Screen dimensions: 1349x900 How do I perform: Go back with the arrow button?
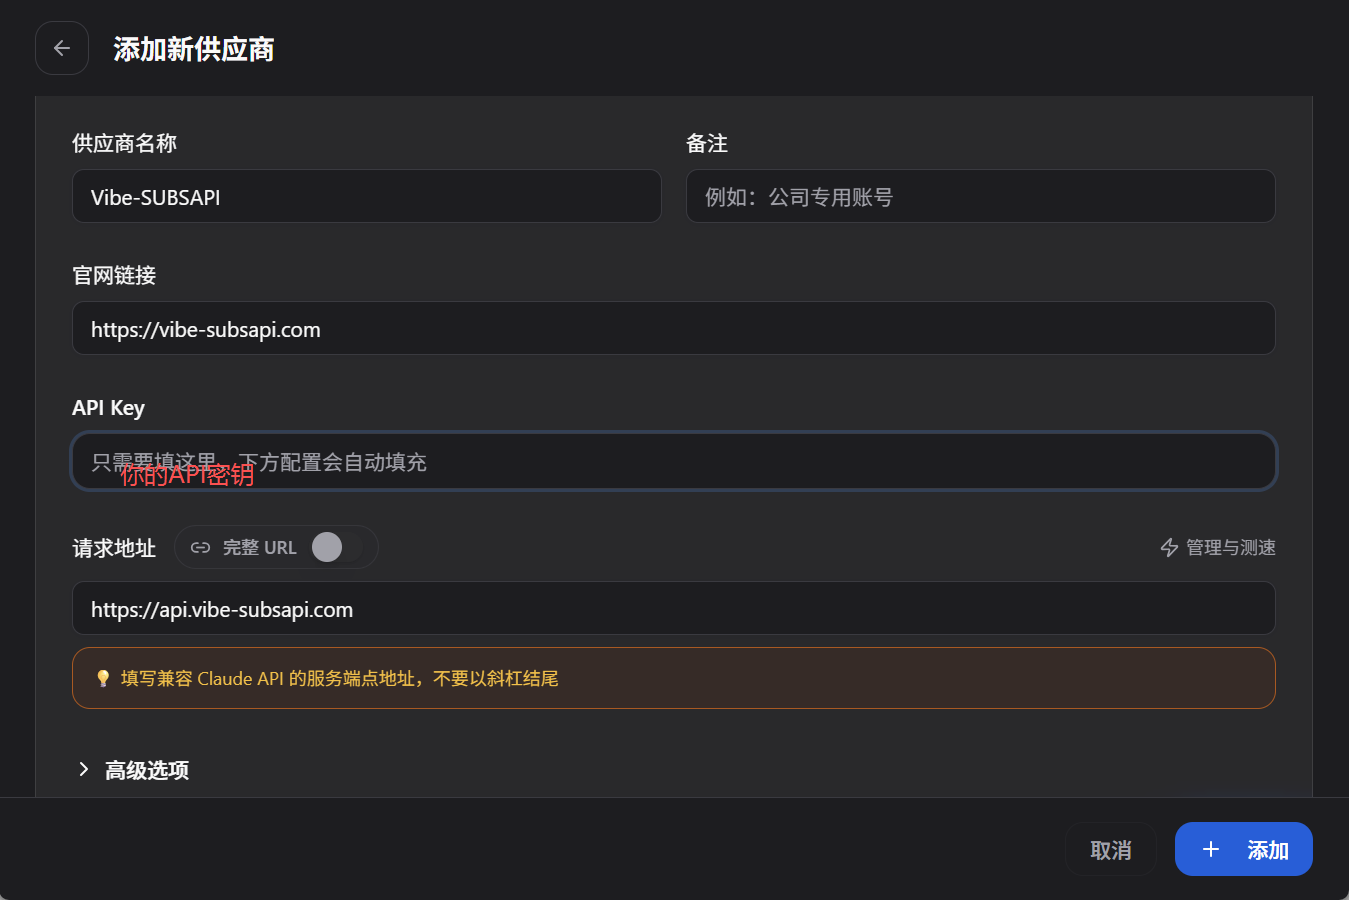click(62, 48)
